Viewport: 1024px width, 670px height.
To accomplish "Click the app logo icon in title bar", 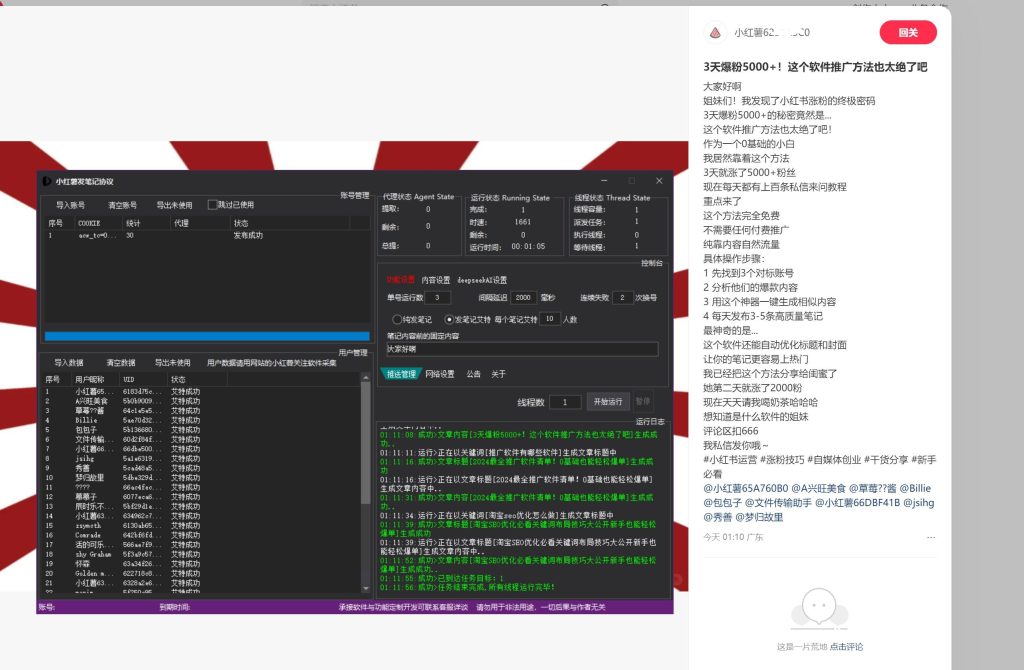I will pos(46,181).
